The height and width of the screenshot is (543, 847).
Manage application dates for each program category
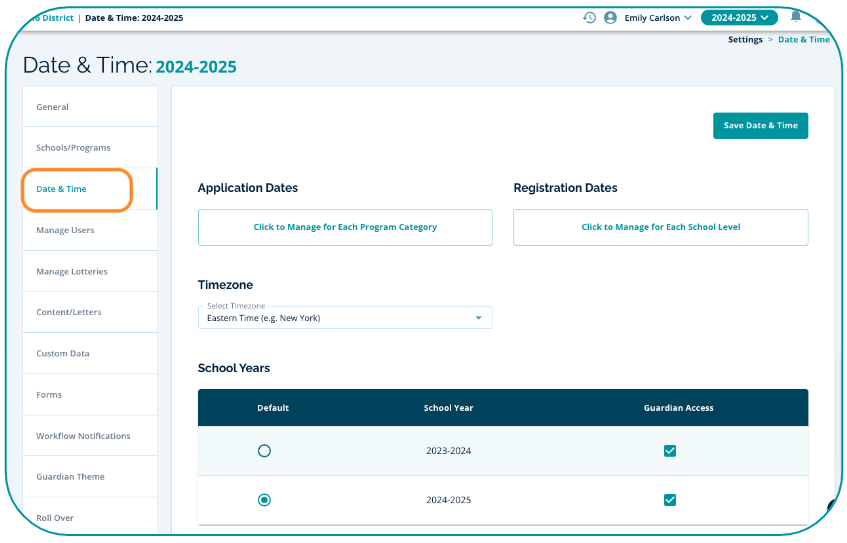[345, 227]
